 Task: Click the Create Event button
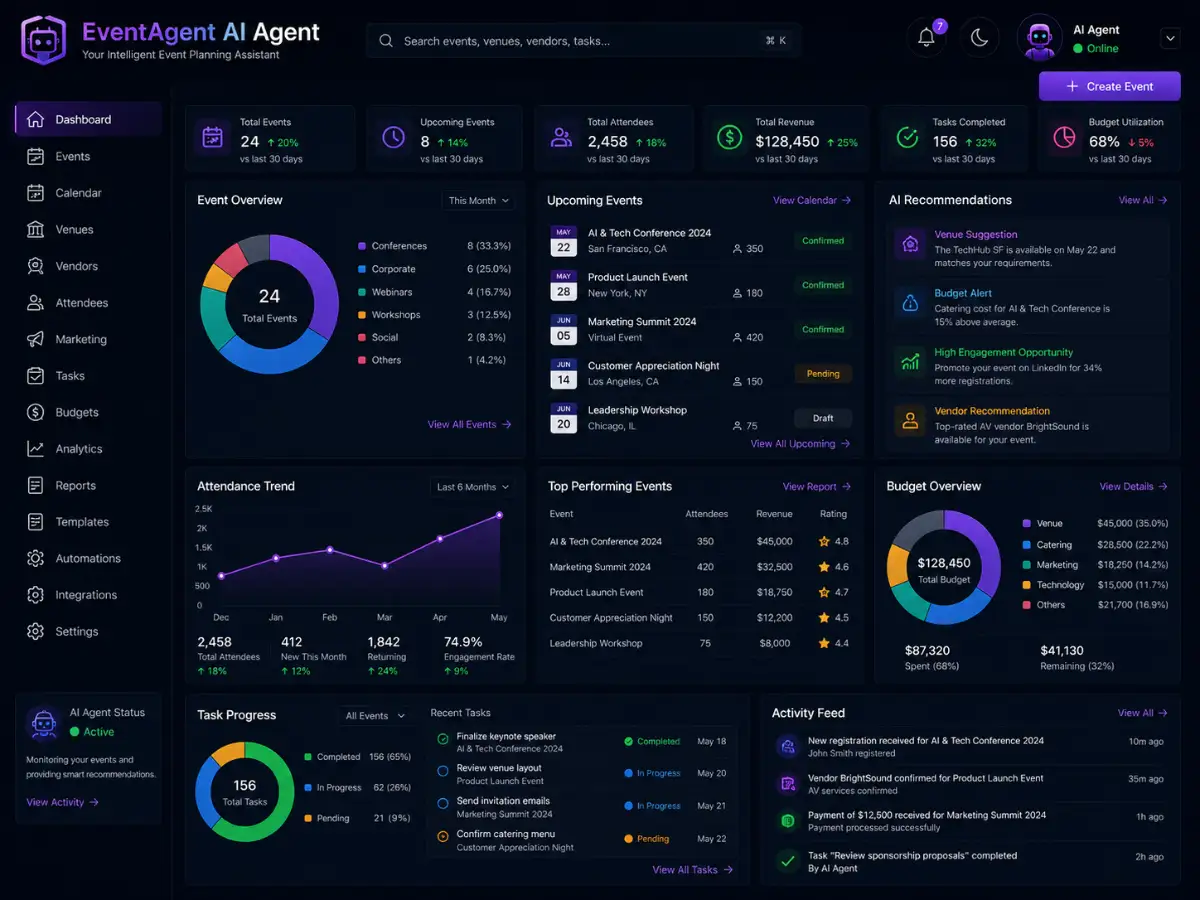tap(1110, 86)
